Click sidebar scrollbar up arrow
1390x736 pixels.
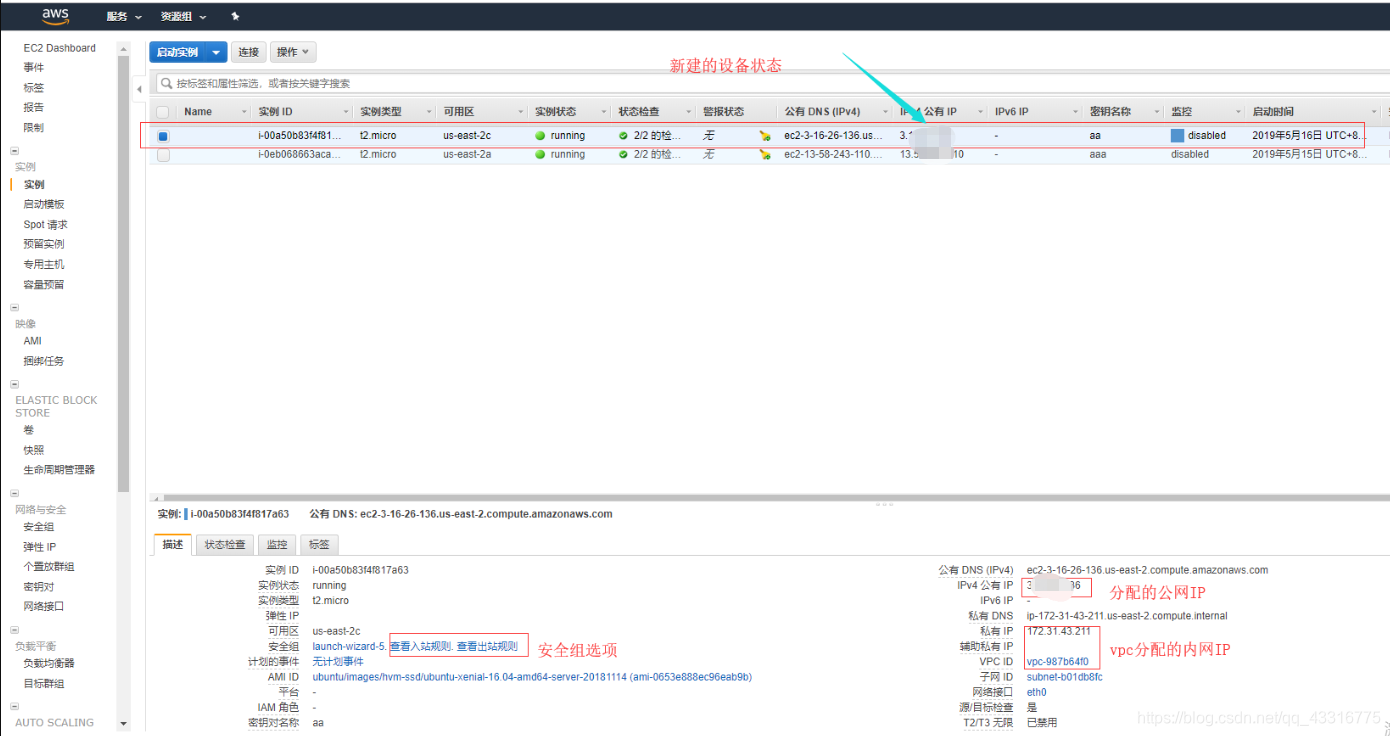tap(124, 48)
